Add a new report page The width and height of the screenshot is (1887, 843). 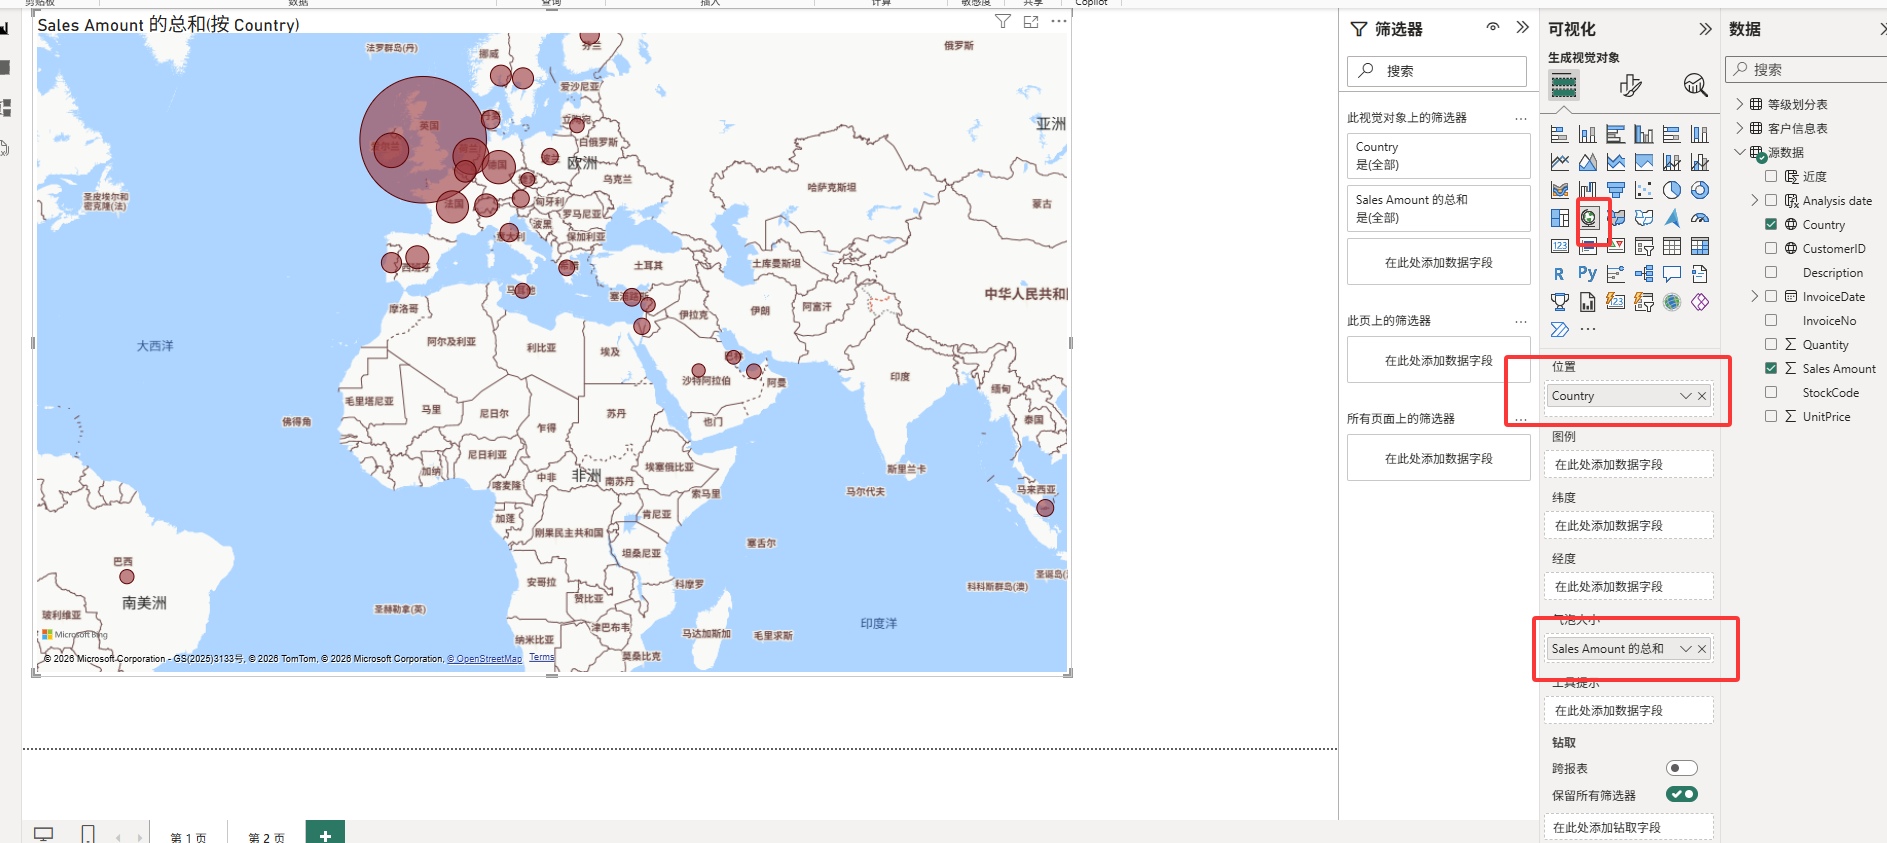pos(325,834)
